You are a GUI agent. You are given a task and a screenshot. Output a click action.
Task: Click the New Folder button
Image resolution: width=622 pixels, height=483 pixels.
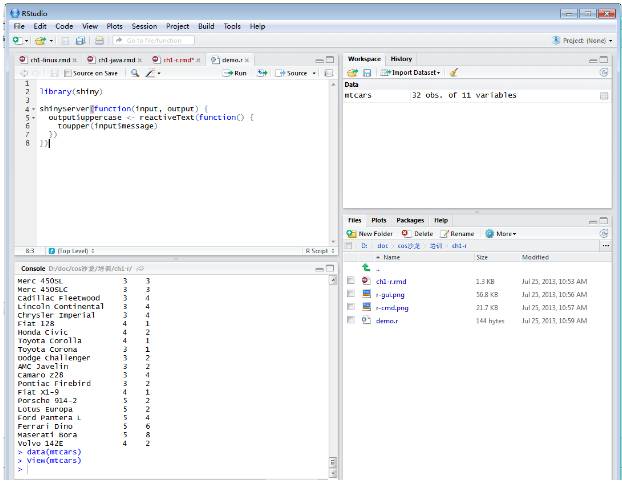370,234
